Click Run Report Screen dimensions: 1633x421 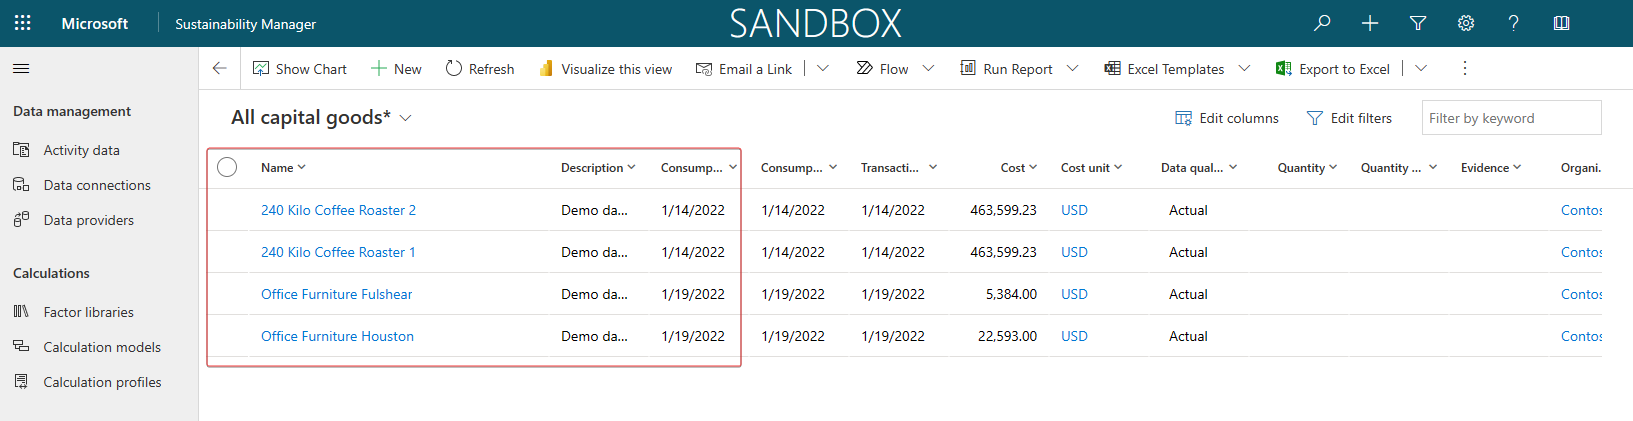[x=1006, y=69]
